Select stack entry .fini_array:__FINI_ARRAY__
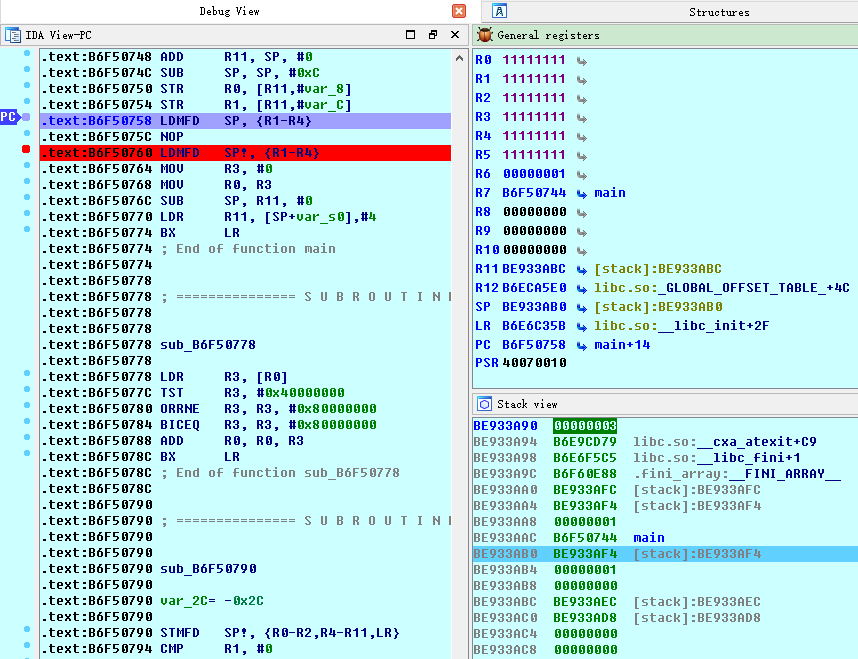The image size is (858, 659). click(x=737, y=473)
